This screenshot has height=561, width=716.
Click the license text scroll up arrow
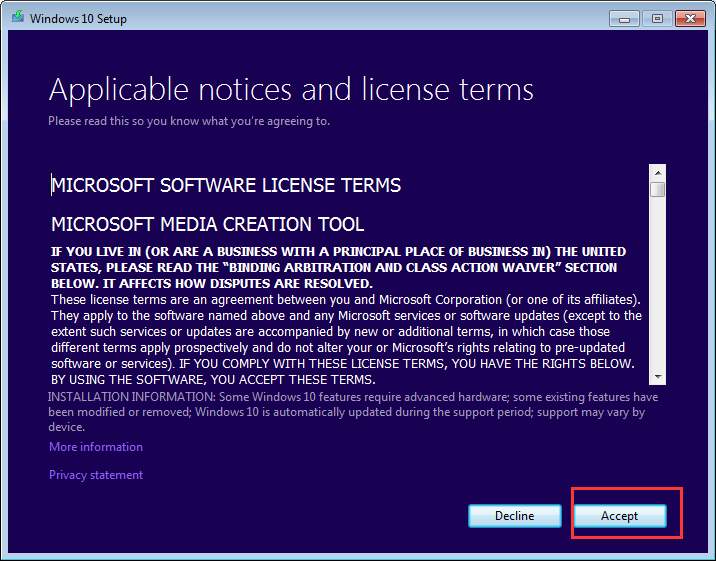pos(657,172)
